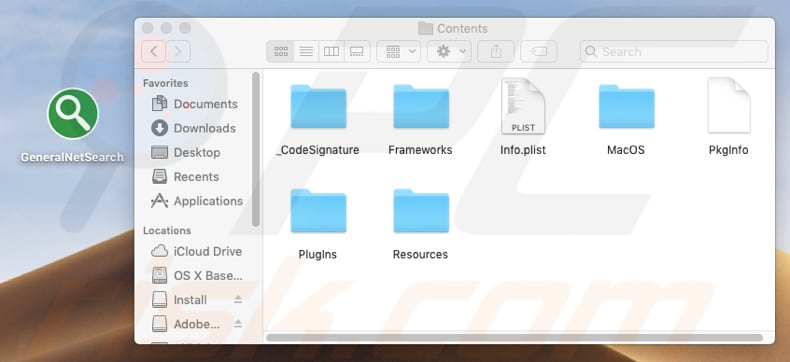Click the PkgInfo name label
Screen dimensions: 790x362
click(729, 150)
